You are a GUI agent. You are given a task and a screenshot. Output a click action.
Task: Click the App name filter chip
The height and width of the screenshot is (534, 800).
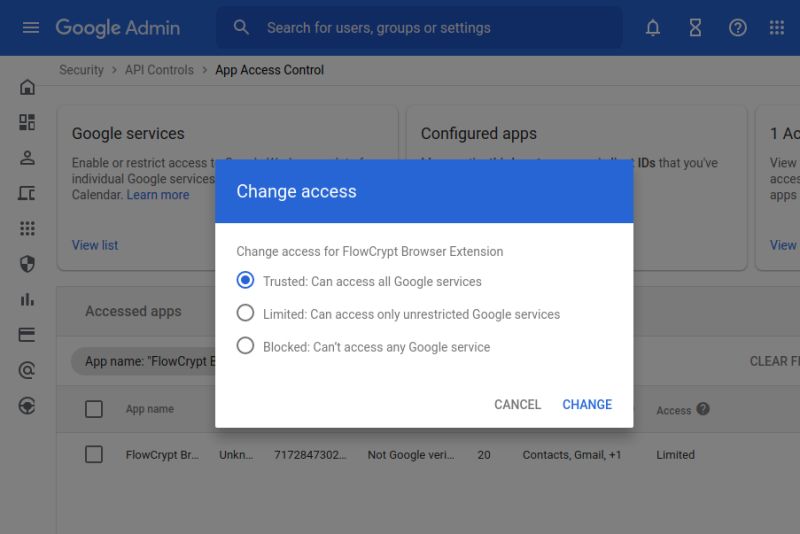[143, 361]
